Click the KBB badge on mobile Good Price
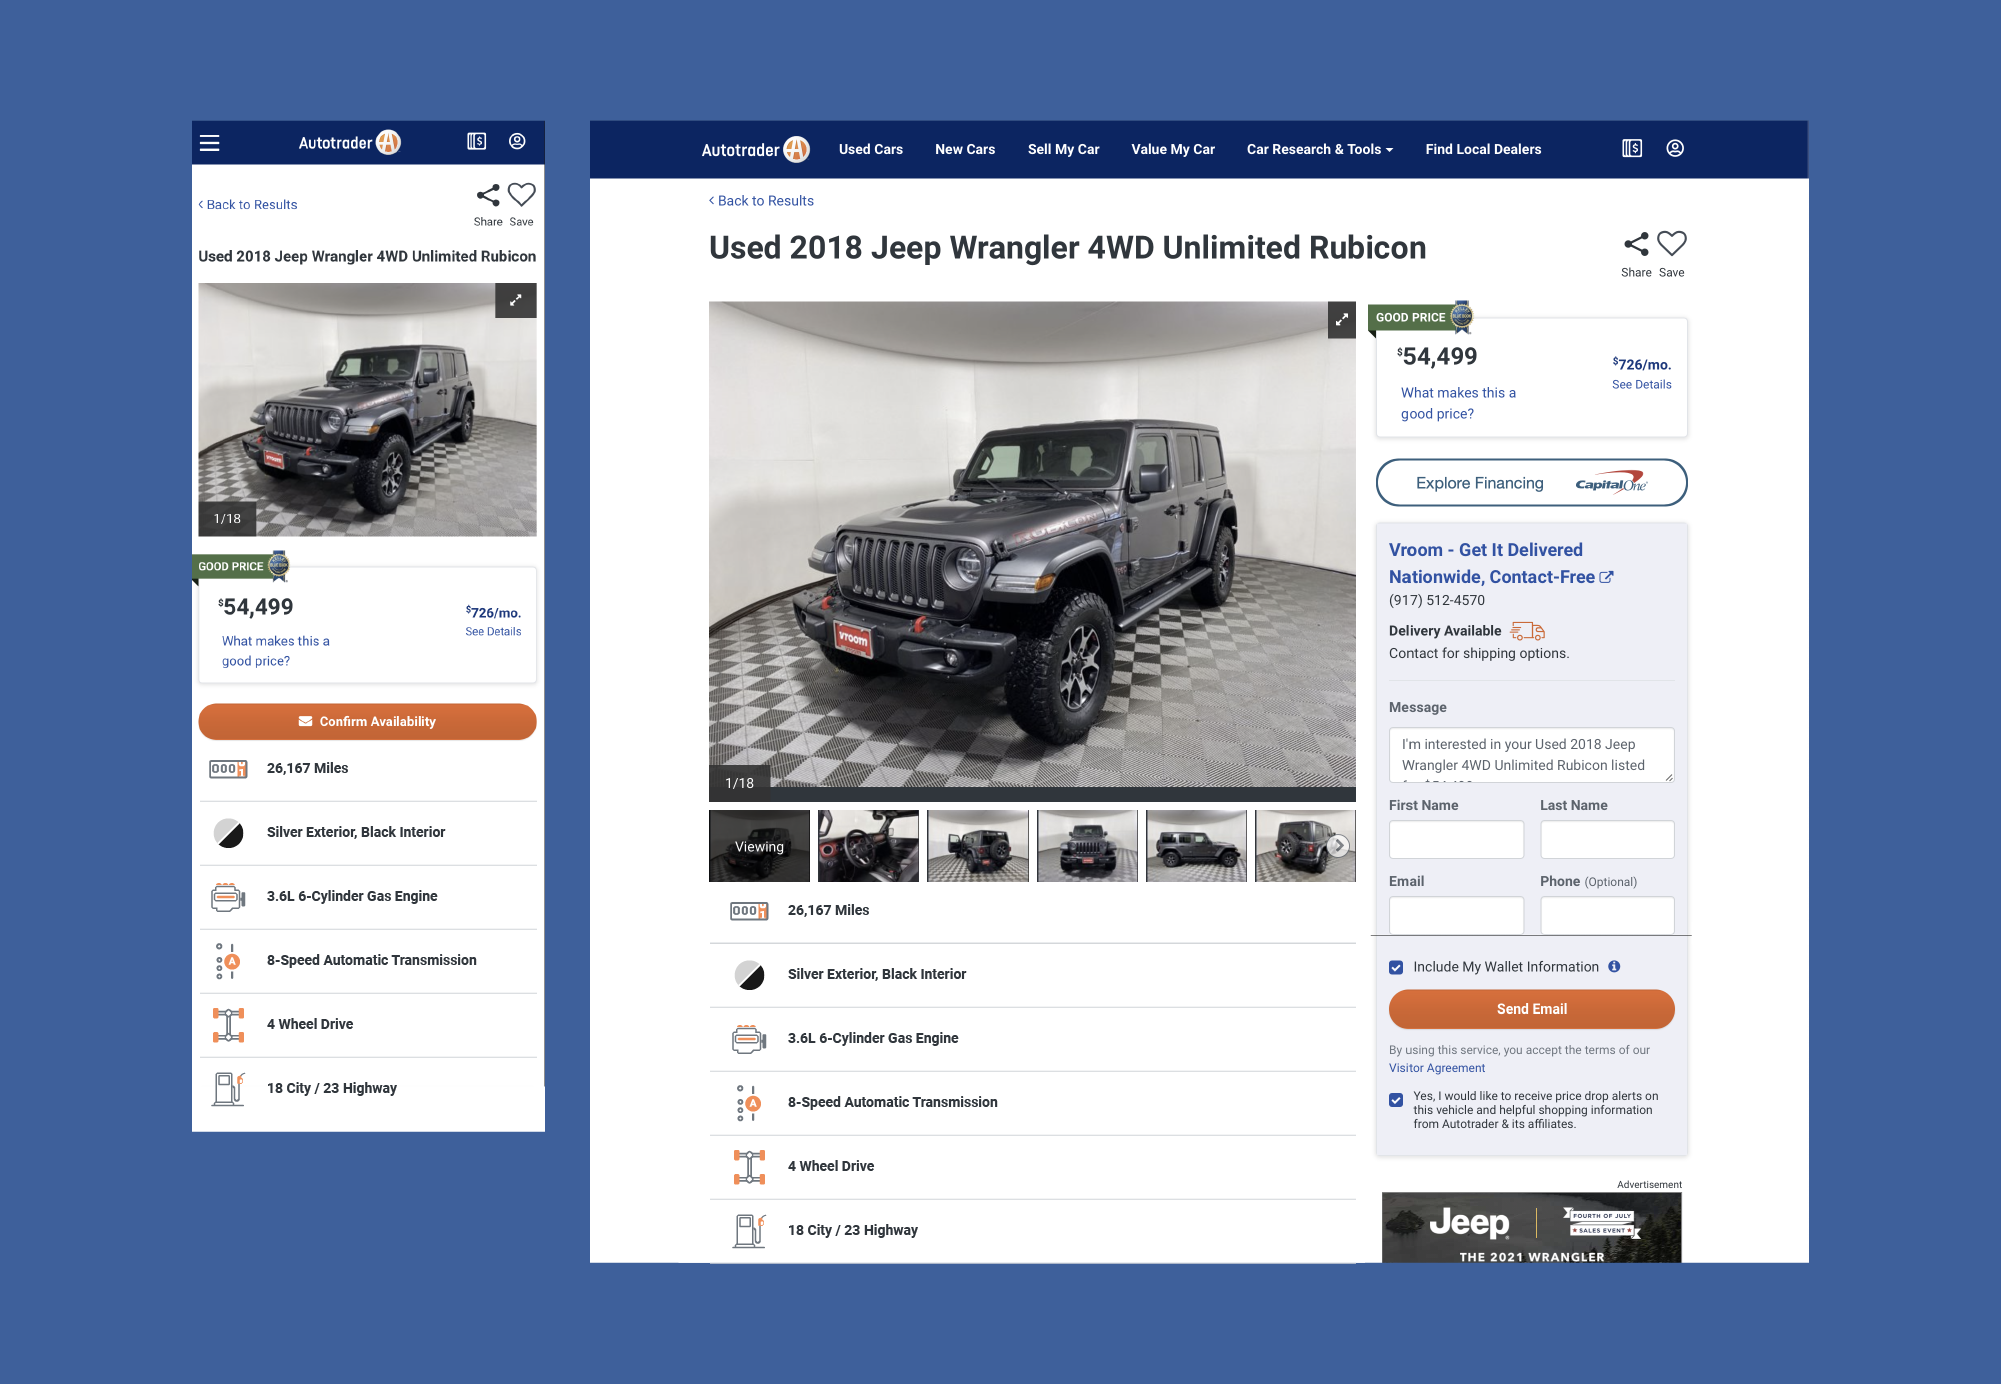The height and width of the screenshot is (1384, 2001). [279, 565]
